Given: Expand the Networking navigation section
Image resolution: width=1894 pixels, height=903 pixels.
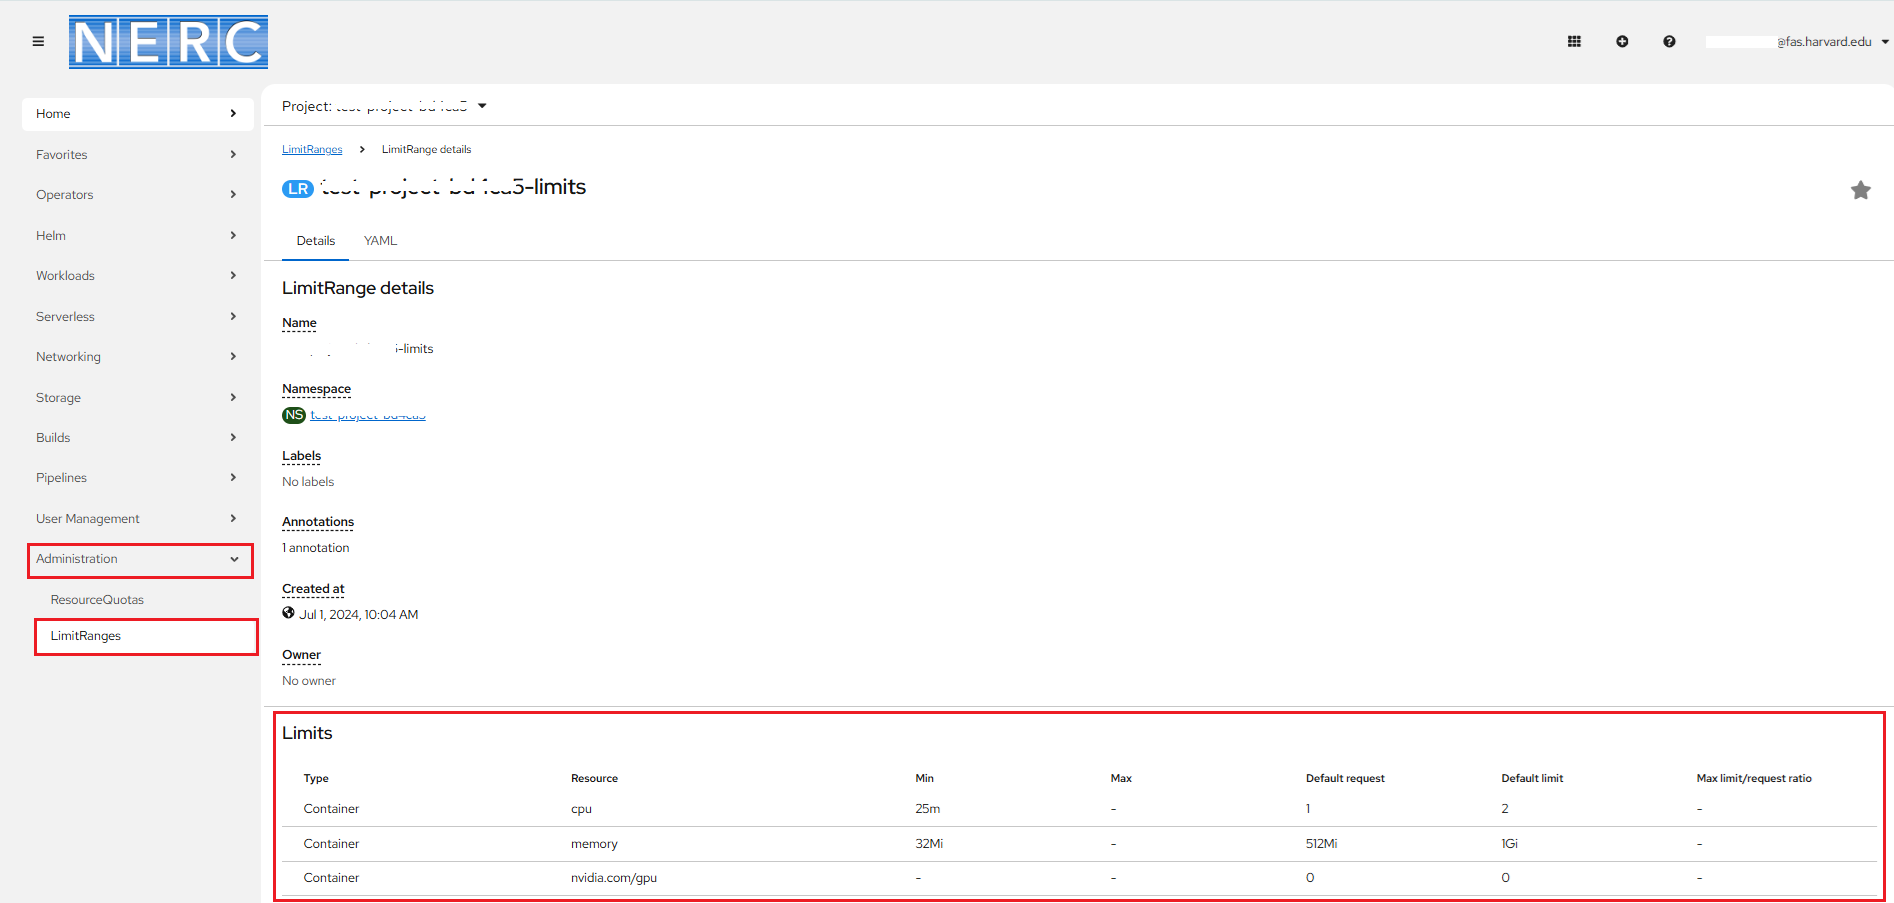Looking at the screenshot, I should pyautogui.click(x=137, y=357).
